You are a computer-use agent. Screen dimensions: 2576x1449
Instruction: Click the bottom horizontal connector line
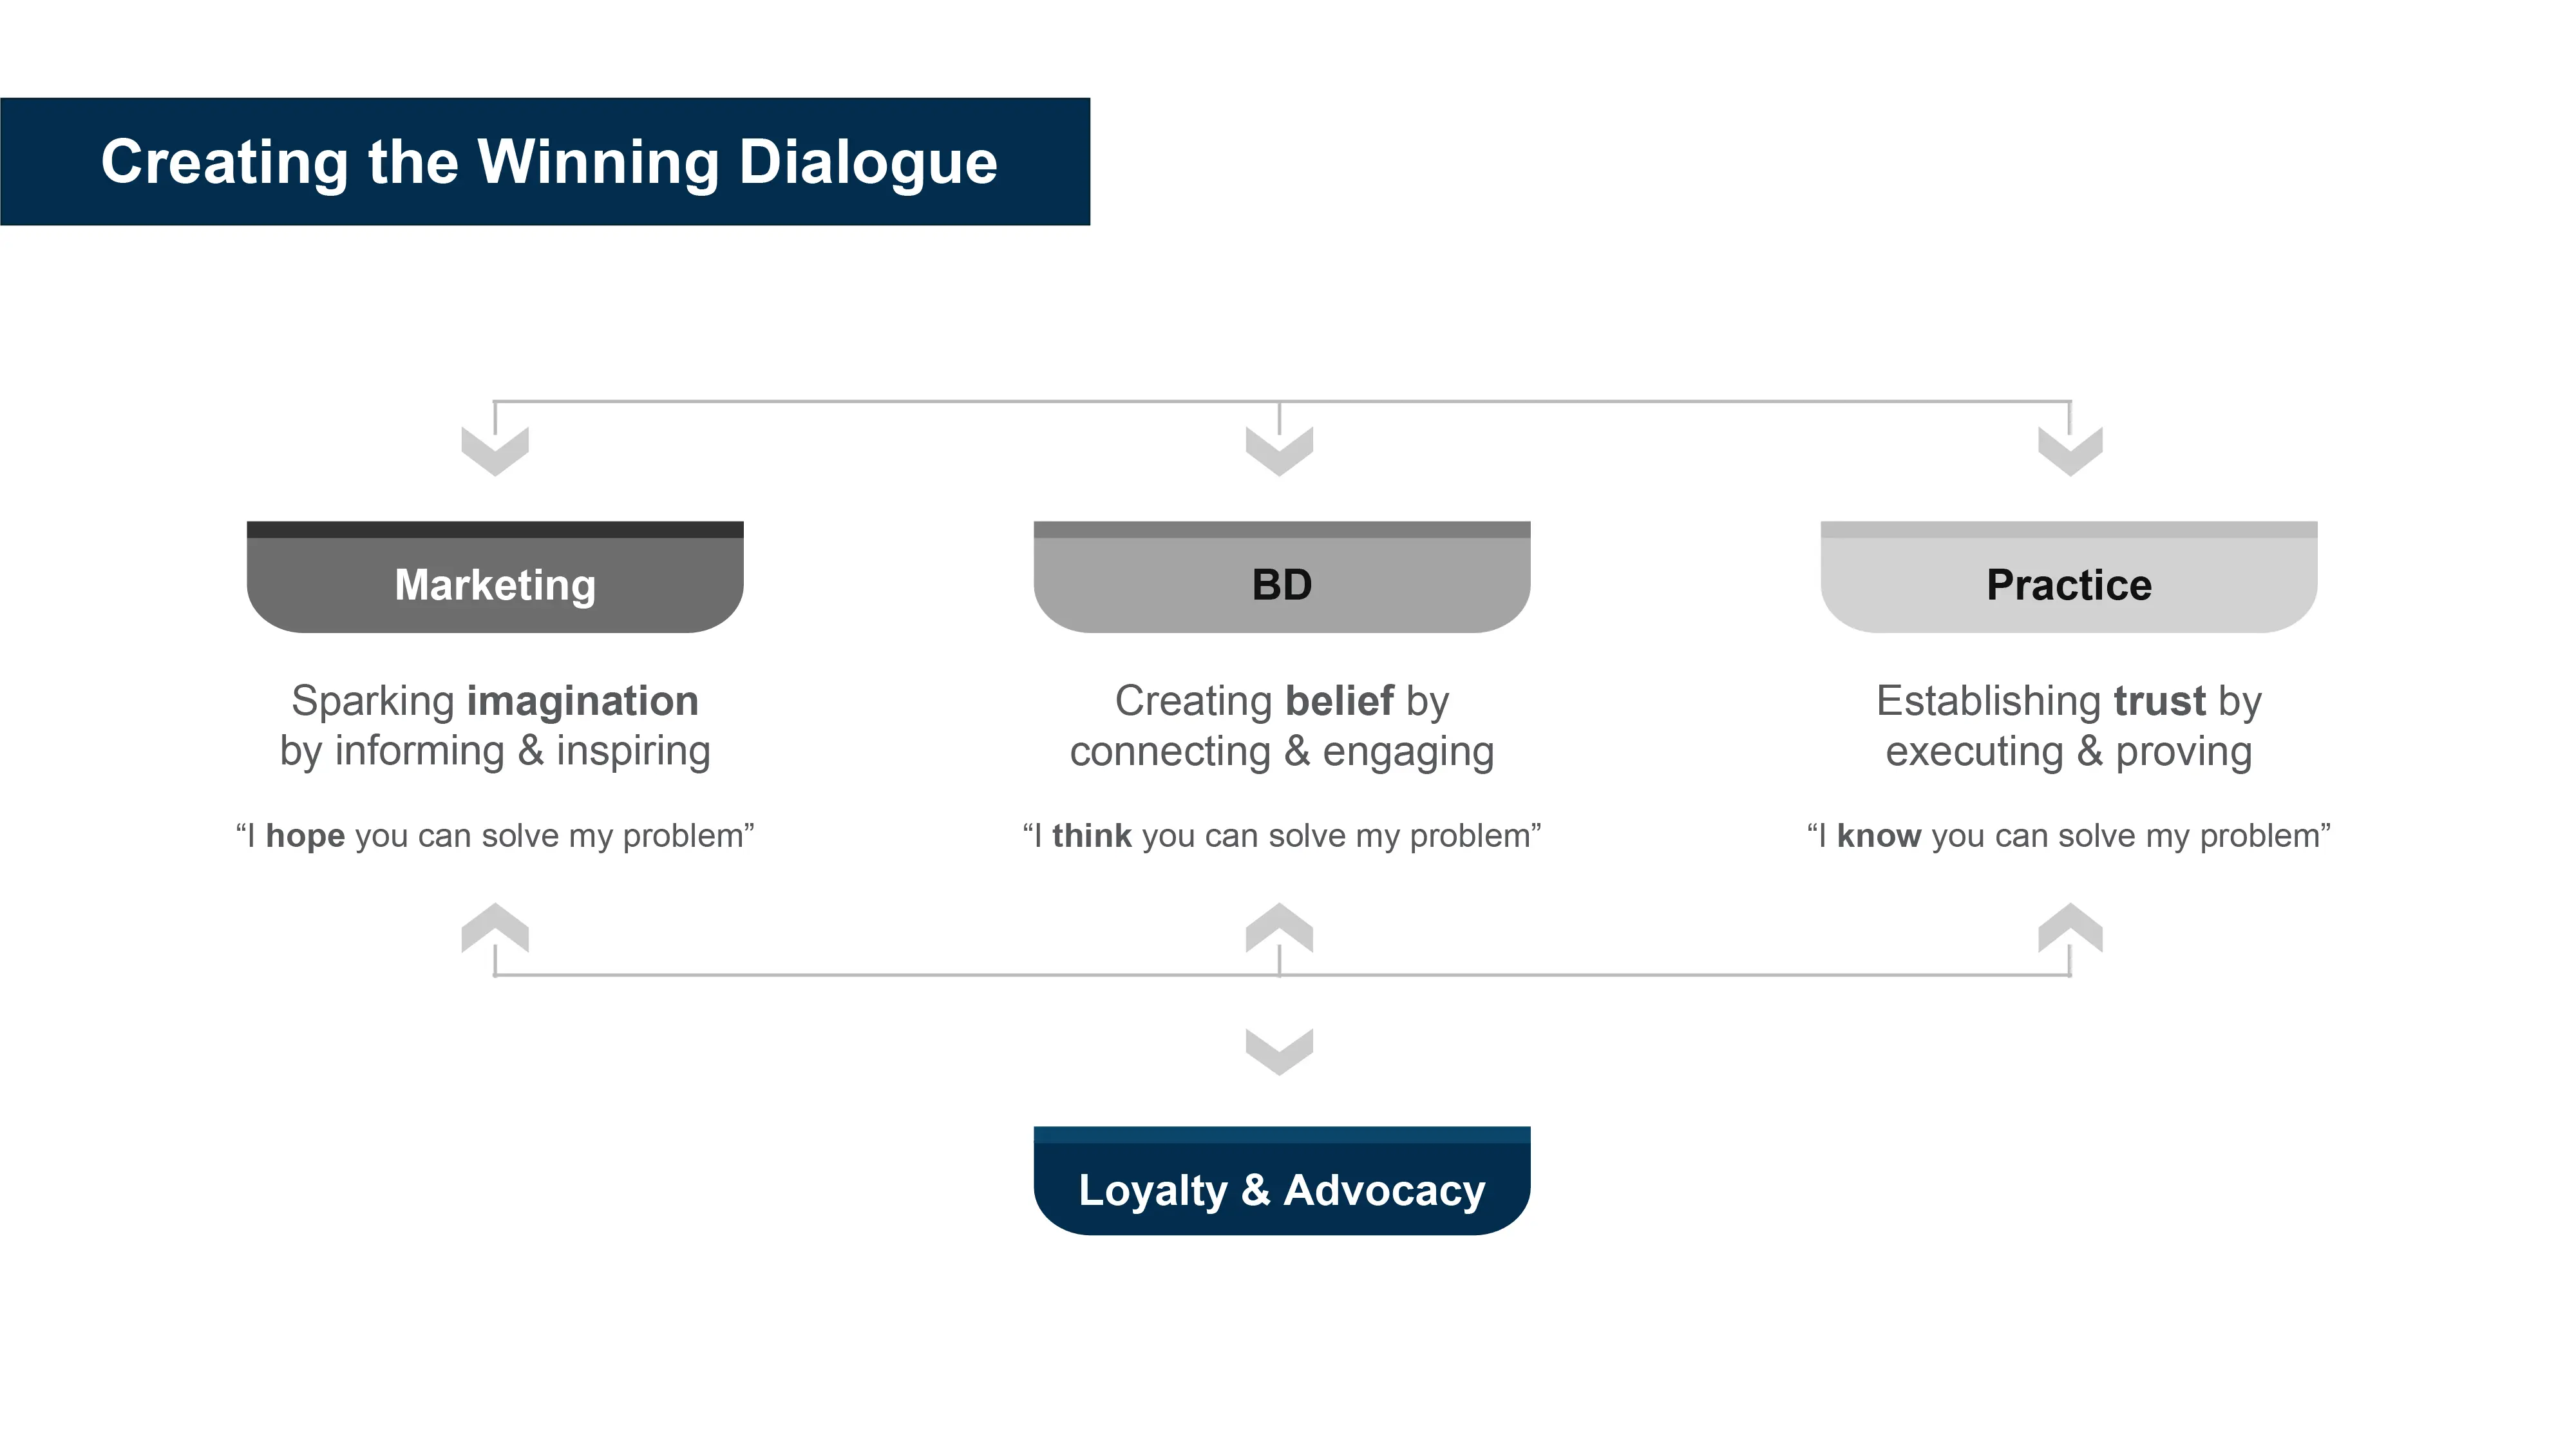coord(1282,975)
